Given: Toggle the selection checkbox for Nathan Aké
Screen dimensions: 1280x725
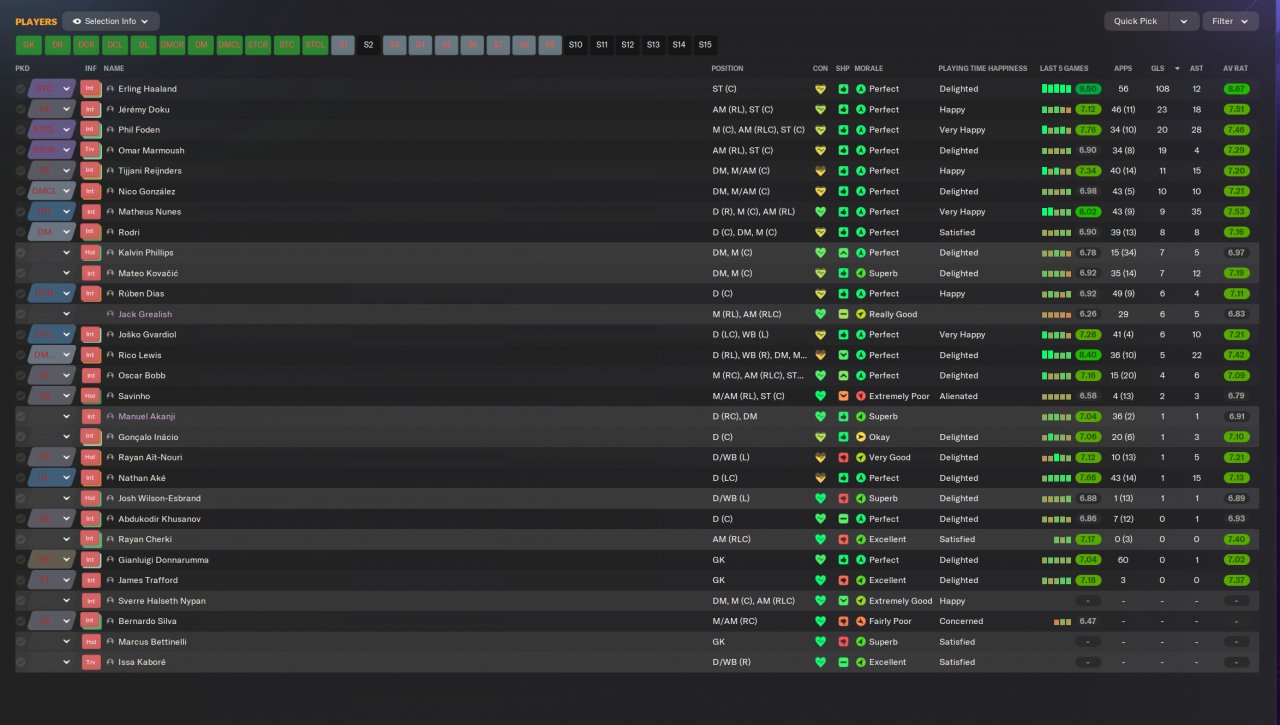Looking at the screenshot, I should point(21,478).
